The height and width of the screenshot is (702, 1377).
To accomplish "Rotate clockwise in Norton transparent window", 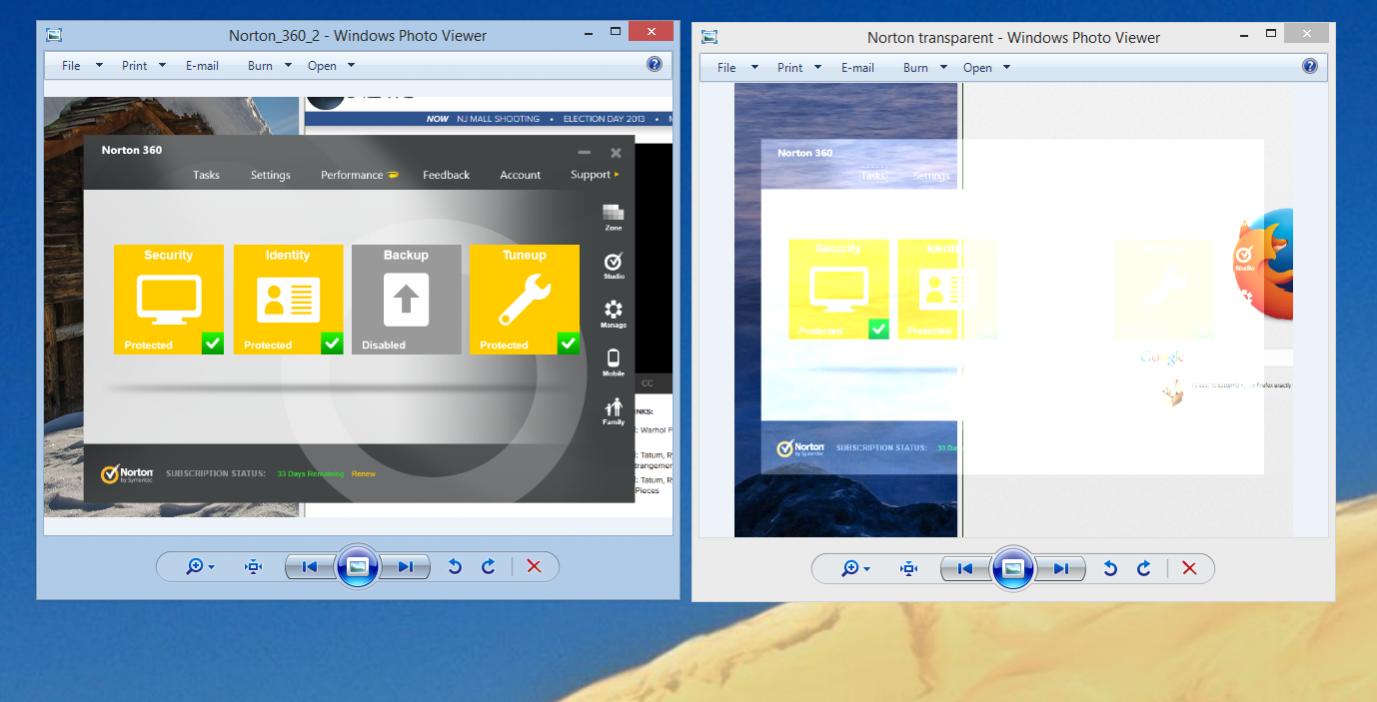I will pyautogui.click(x=1143, y=568).
